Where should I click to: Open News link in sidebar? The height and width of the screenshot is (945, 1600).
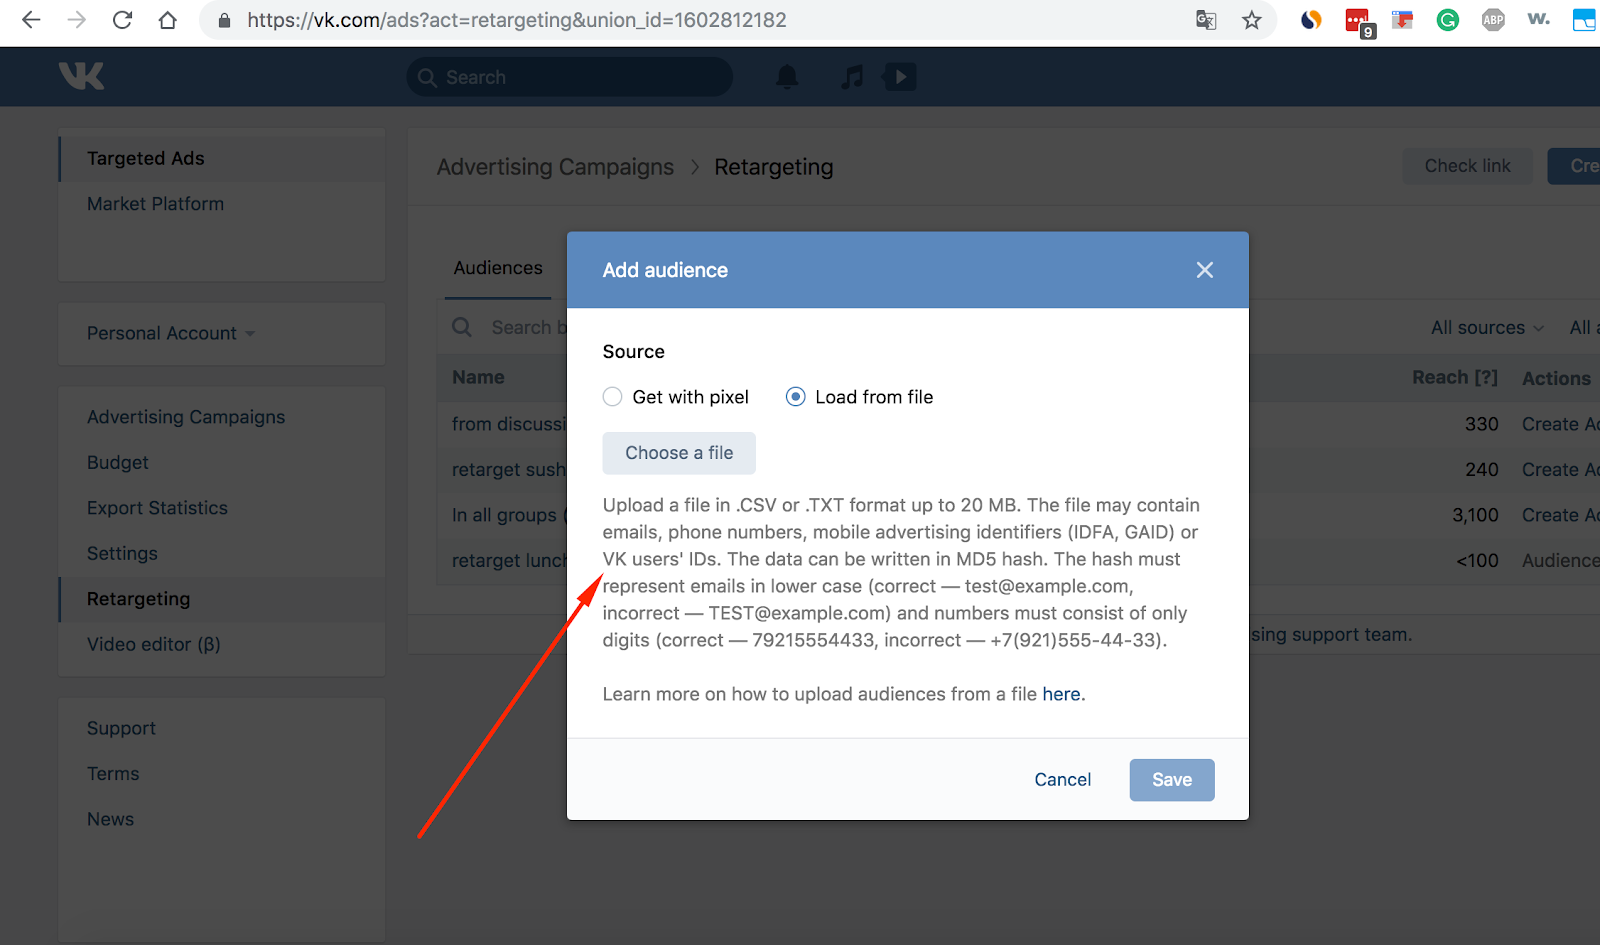pos(110,820)
